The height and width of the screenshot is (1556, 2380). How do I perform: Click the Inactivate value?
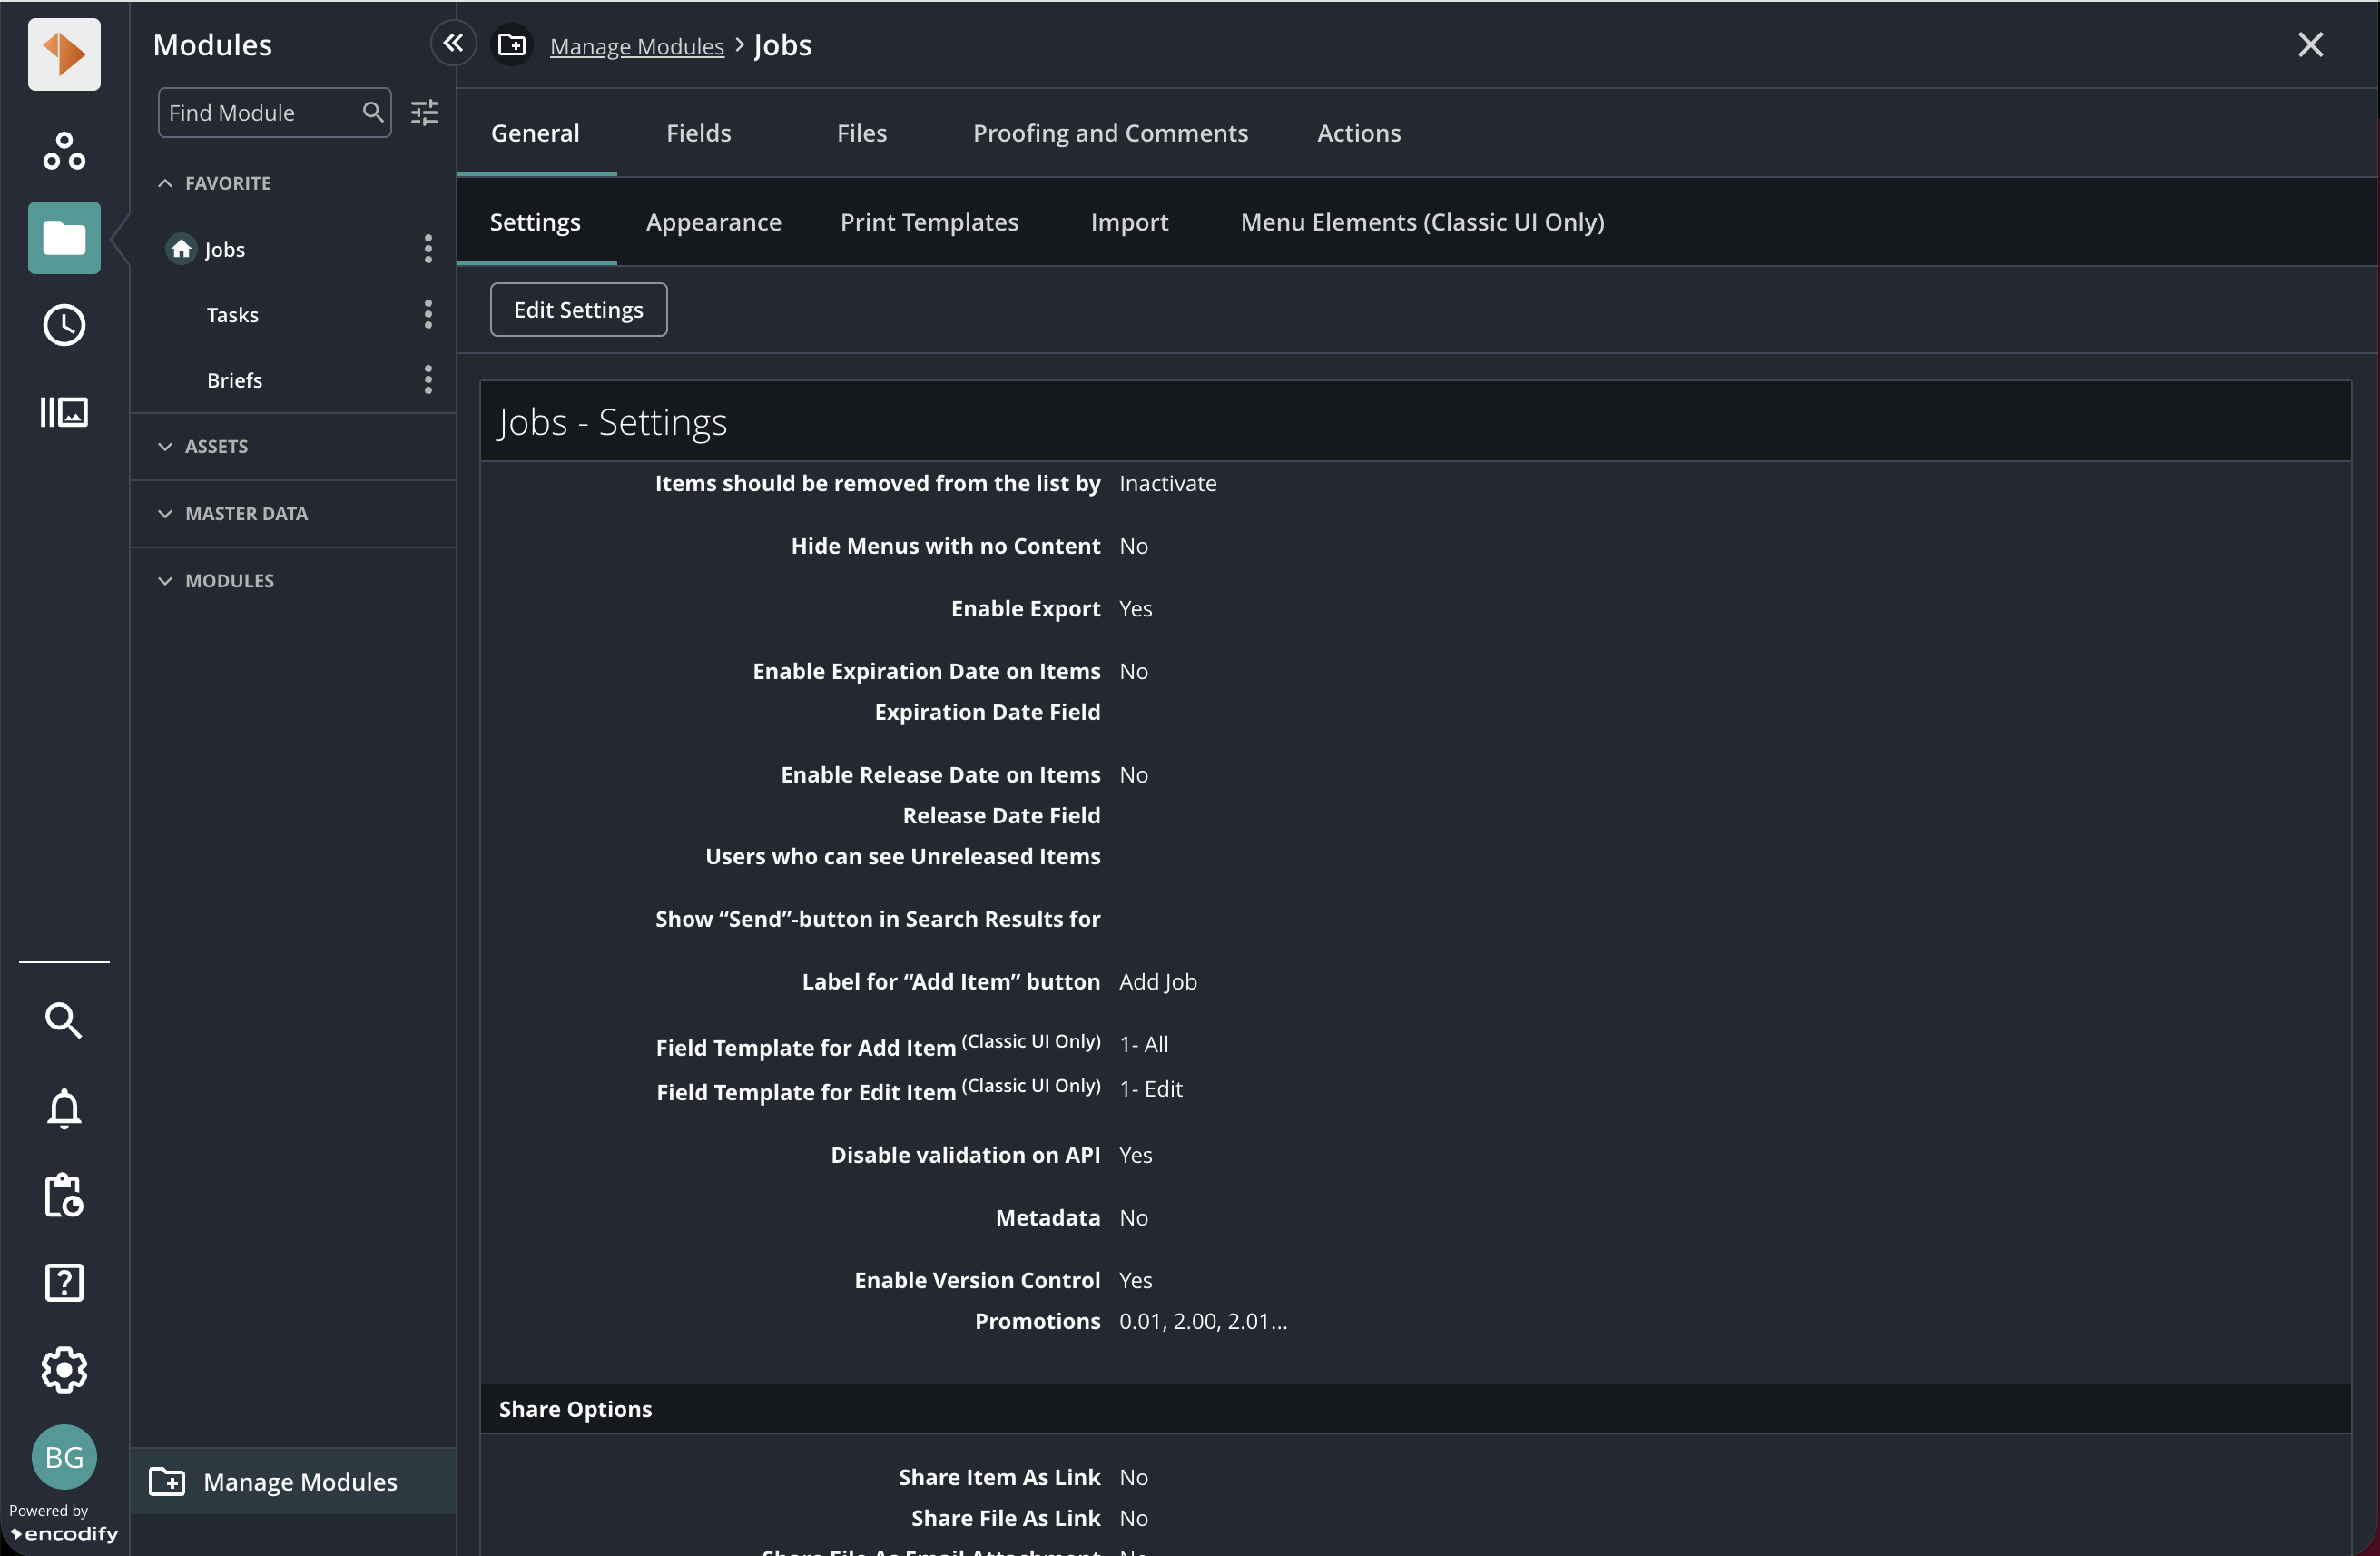[1167, 483]
